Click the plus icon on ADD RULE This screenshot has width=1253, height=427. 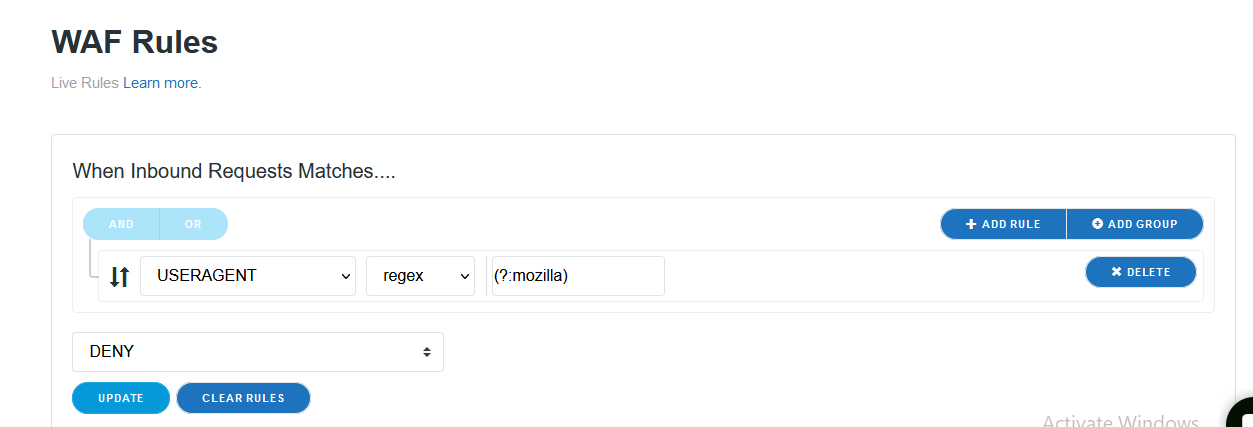971,224
